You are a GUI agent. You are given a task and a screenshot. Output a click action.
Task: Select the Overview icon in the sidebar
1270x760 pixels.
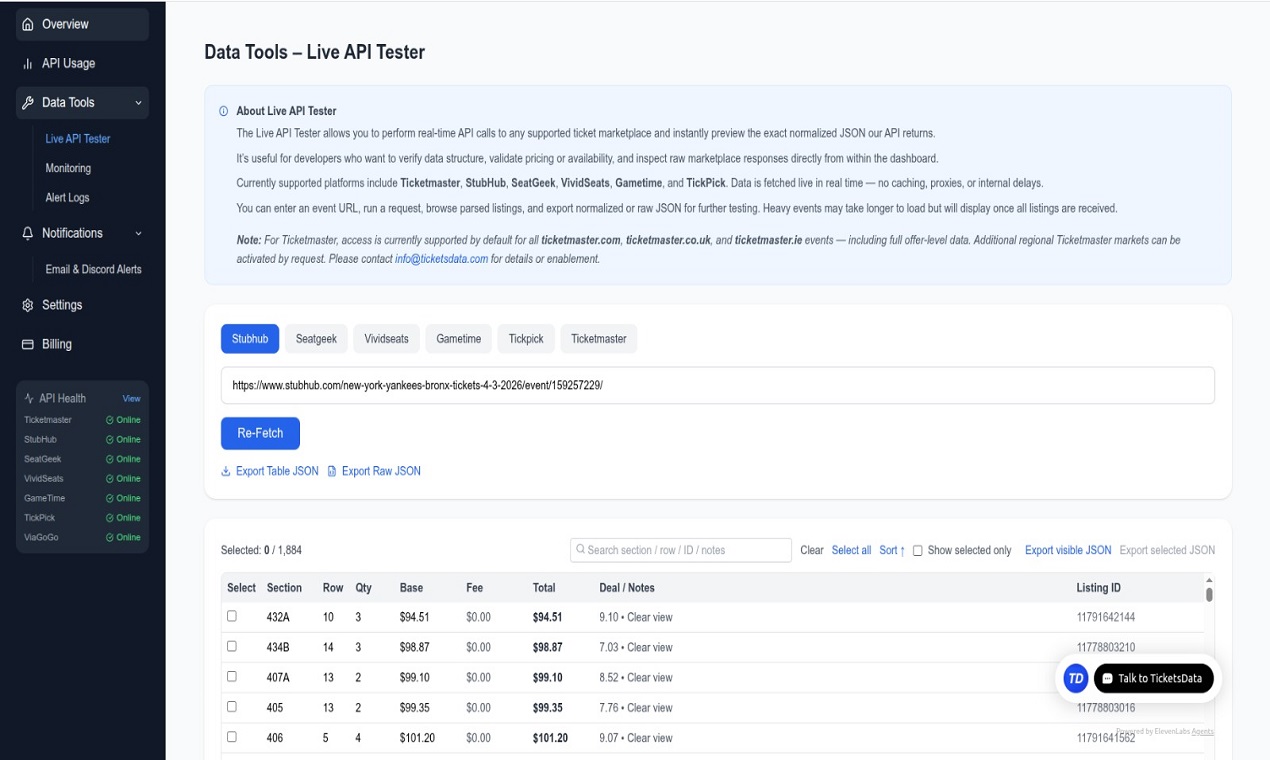[x=29, y=24]
